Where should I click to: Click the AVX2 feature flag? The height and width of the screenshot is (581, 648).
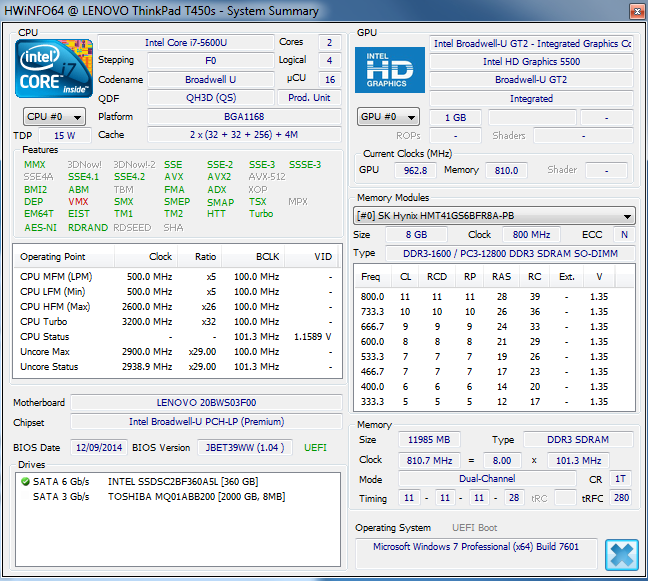(x=219, y=177)
